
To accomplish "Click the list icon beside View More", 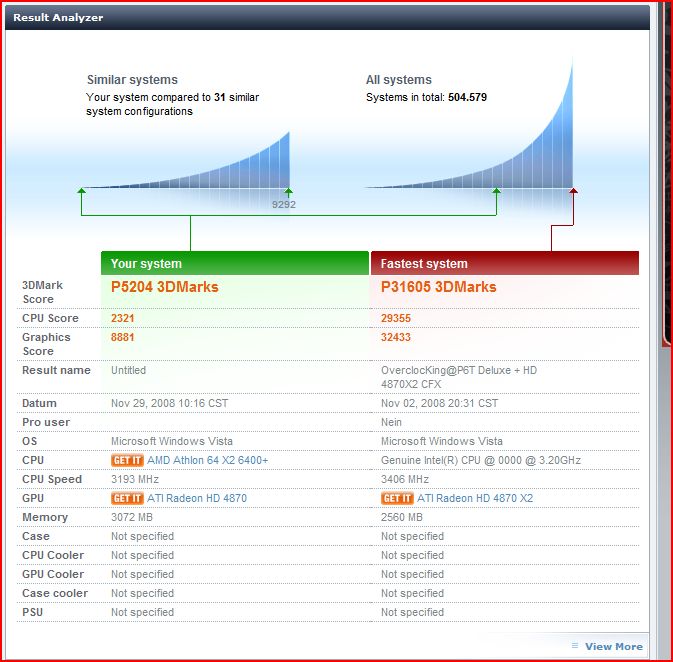I will pos(575,646).
